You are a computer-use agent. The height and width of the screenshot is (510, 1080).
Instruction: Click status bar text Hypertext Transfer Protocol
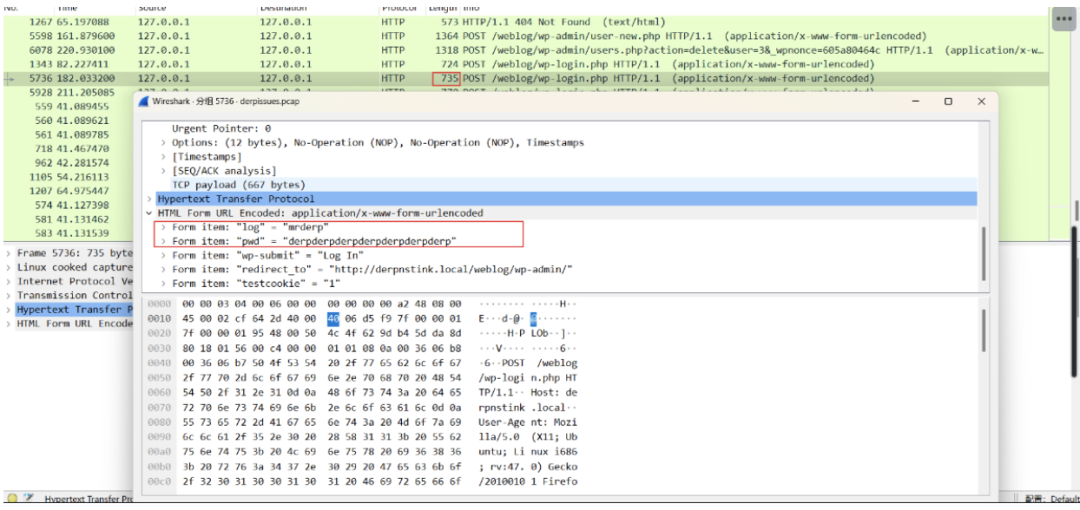click(88, 499)
